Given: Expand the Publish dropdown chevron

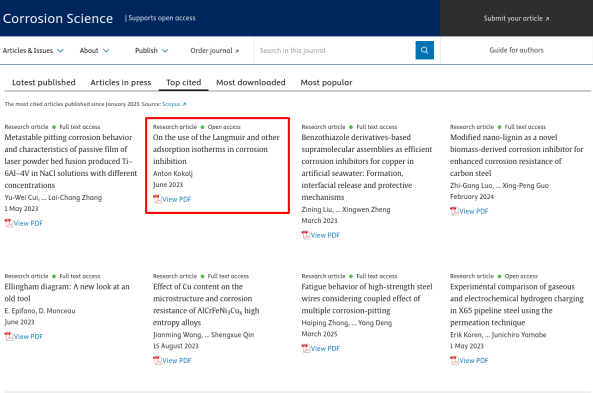Looking at the screenshot, I should [x=165, y=50].
